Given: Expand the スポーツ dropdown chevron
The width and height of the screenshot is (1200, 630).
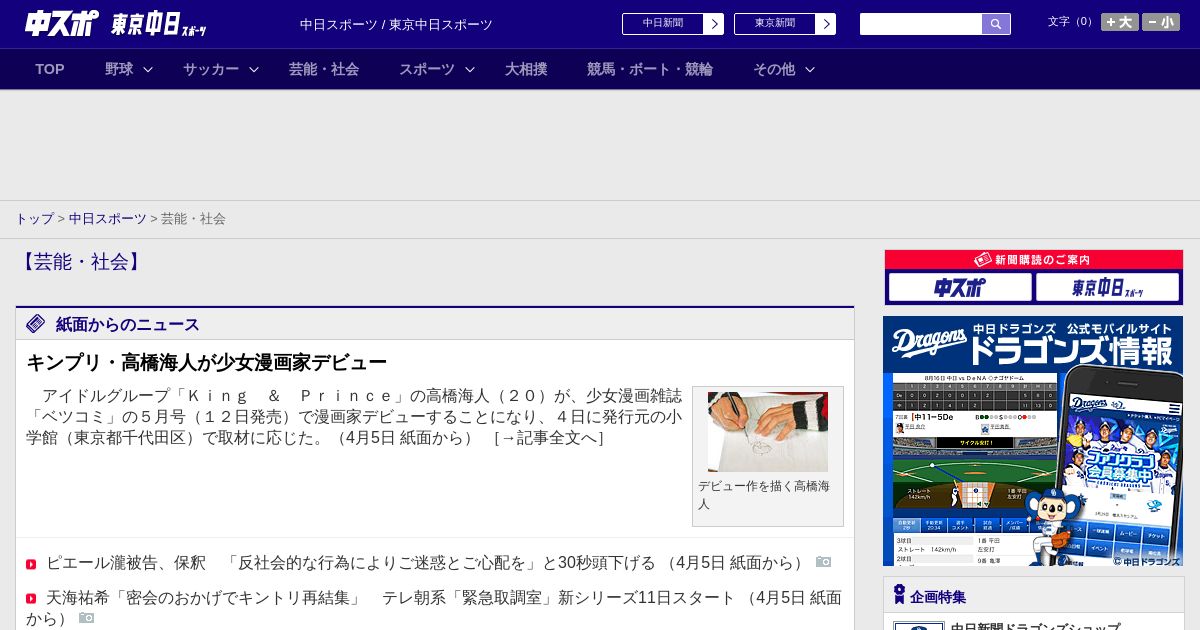Looking at the screenshot, I should pos(470,70).
